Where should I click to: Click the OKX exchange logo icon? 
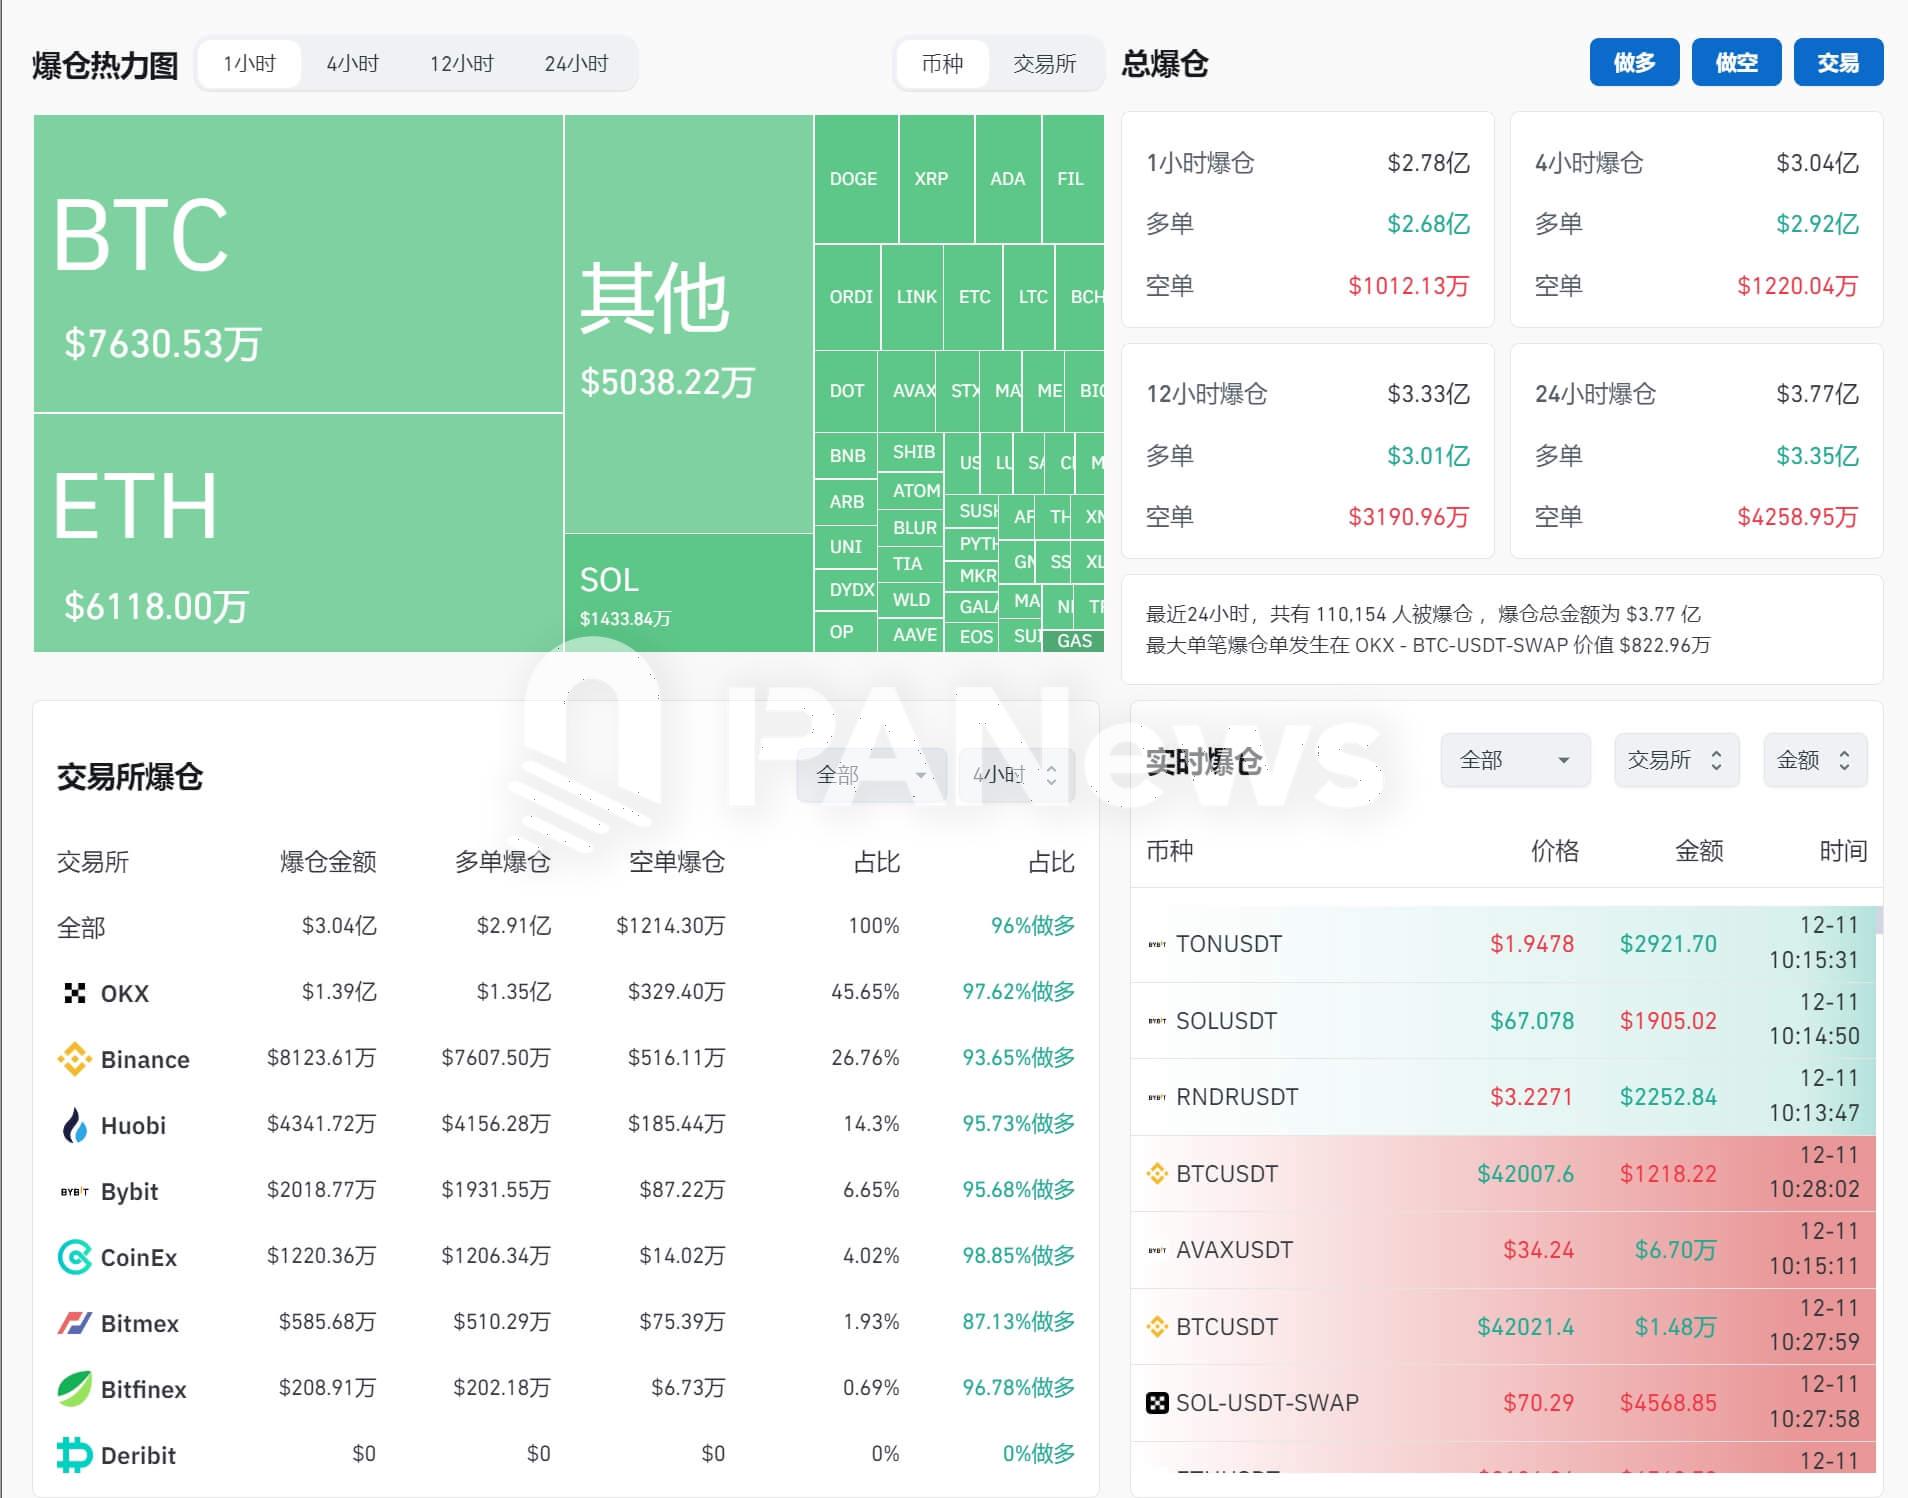click(x=75, y=993)
